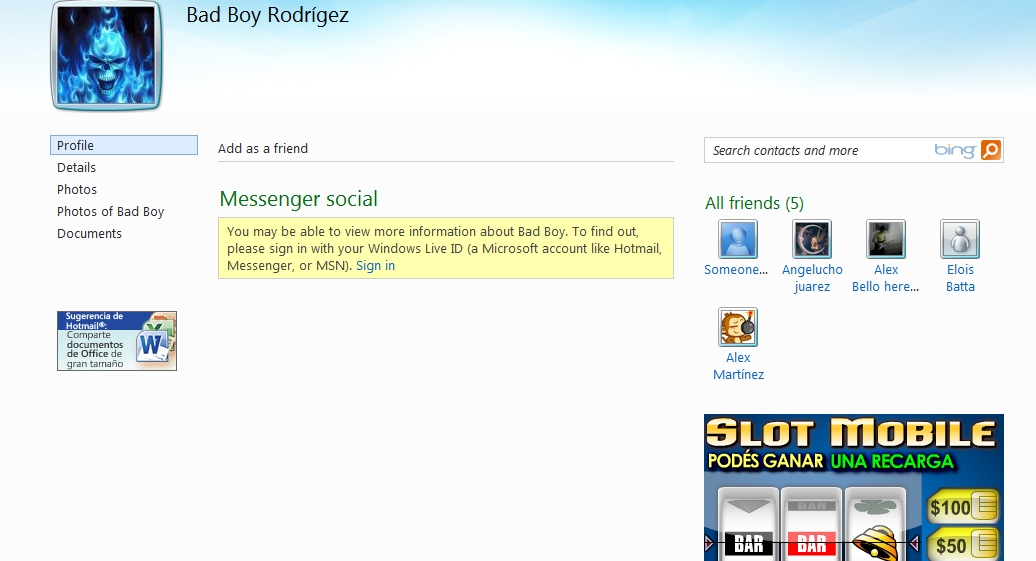
Task: Click the Sign in link
Action: point(375,266)
